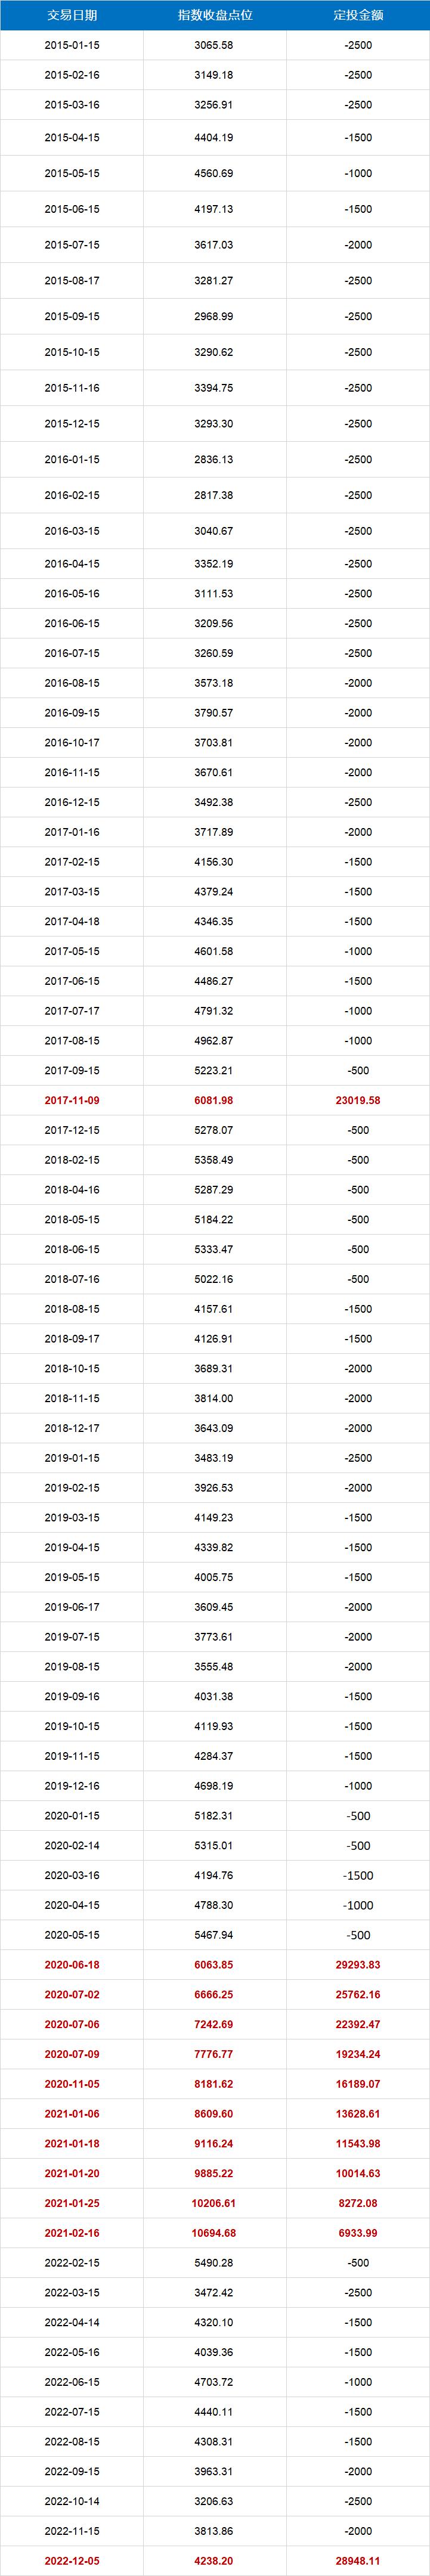
Task: Select the red 2017-11-09 date cell
Action: pyautogui.click(x=72, y=1101)
